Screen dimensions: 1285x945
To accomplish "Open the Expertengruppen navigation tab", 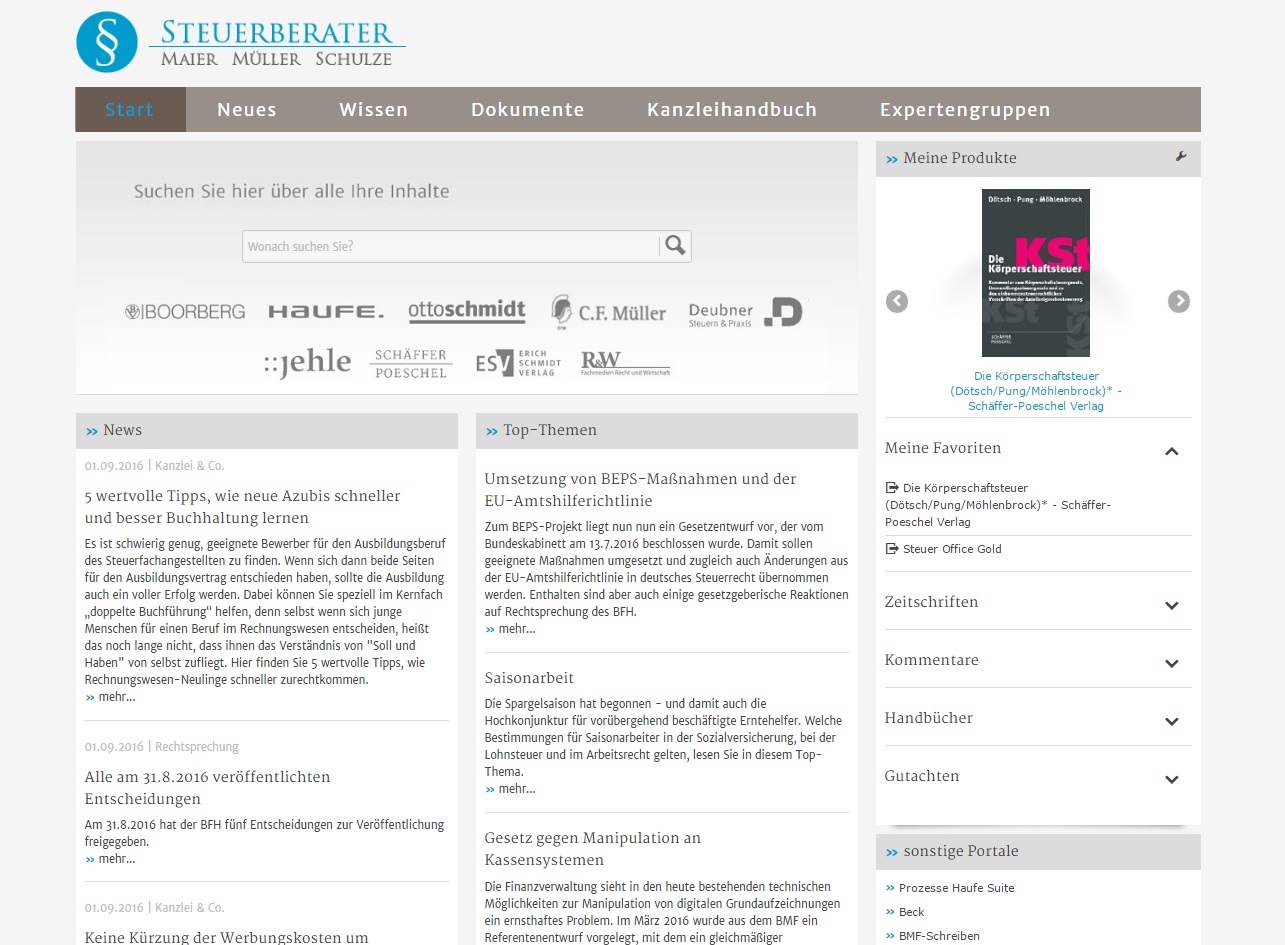I will tap(965, 110).
